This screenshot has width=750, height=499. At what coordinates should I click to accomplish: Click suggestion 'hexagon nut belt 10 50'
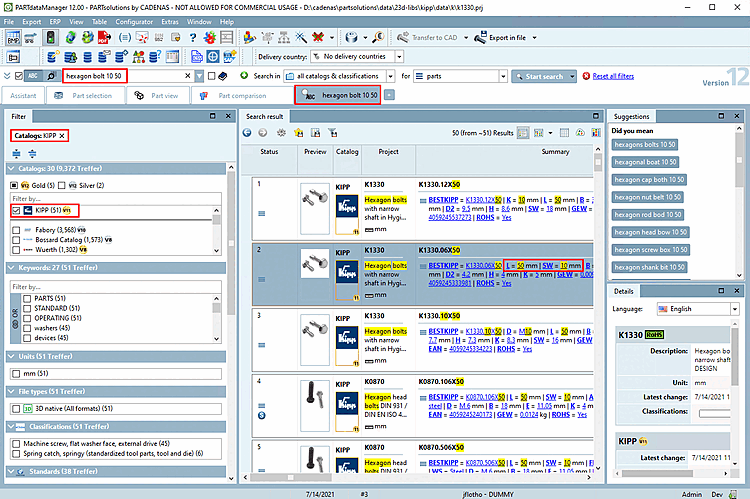tap(647, 197)
